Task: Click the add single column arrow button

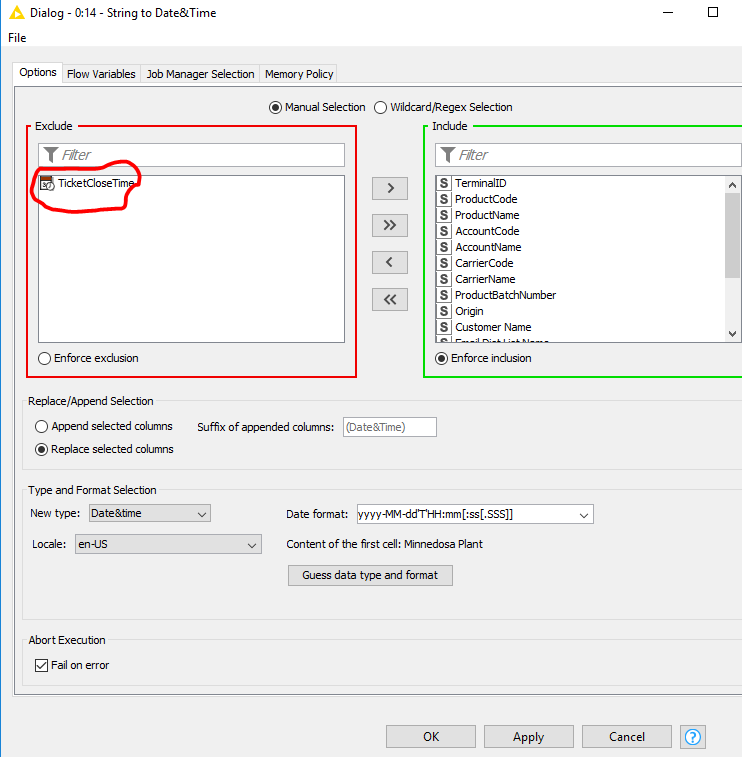Action: 389,188
